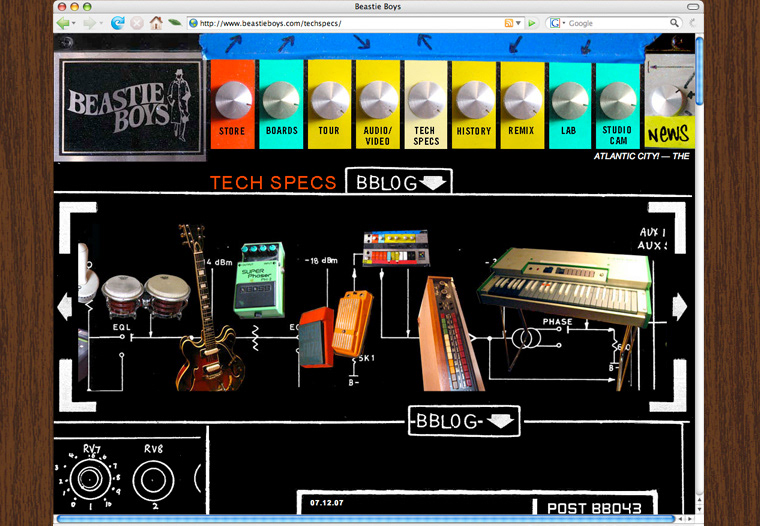
Task: Open the RSS feed dropdown arrow
Action: click(518, 23)
